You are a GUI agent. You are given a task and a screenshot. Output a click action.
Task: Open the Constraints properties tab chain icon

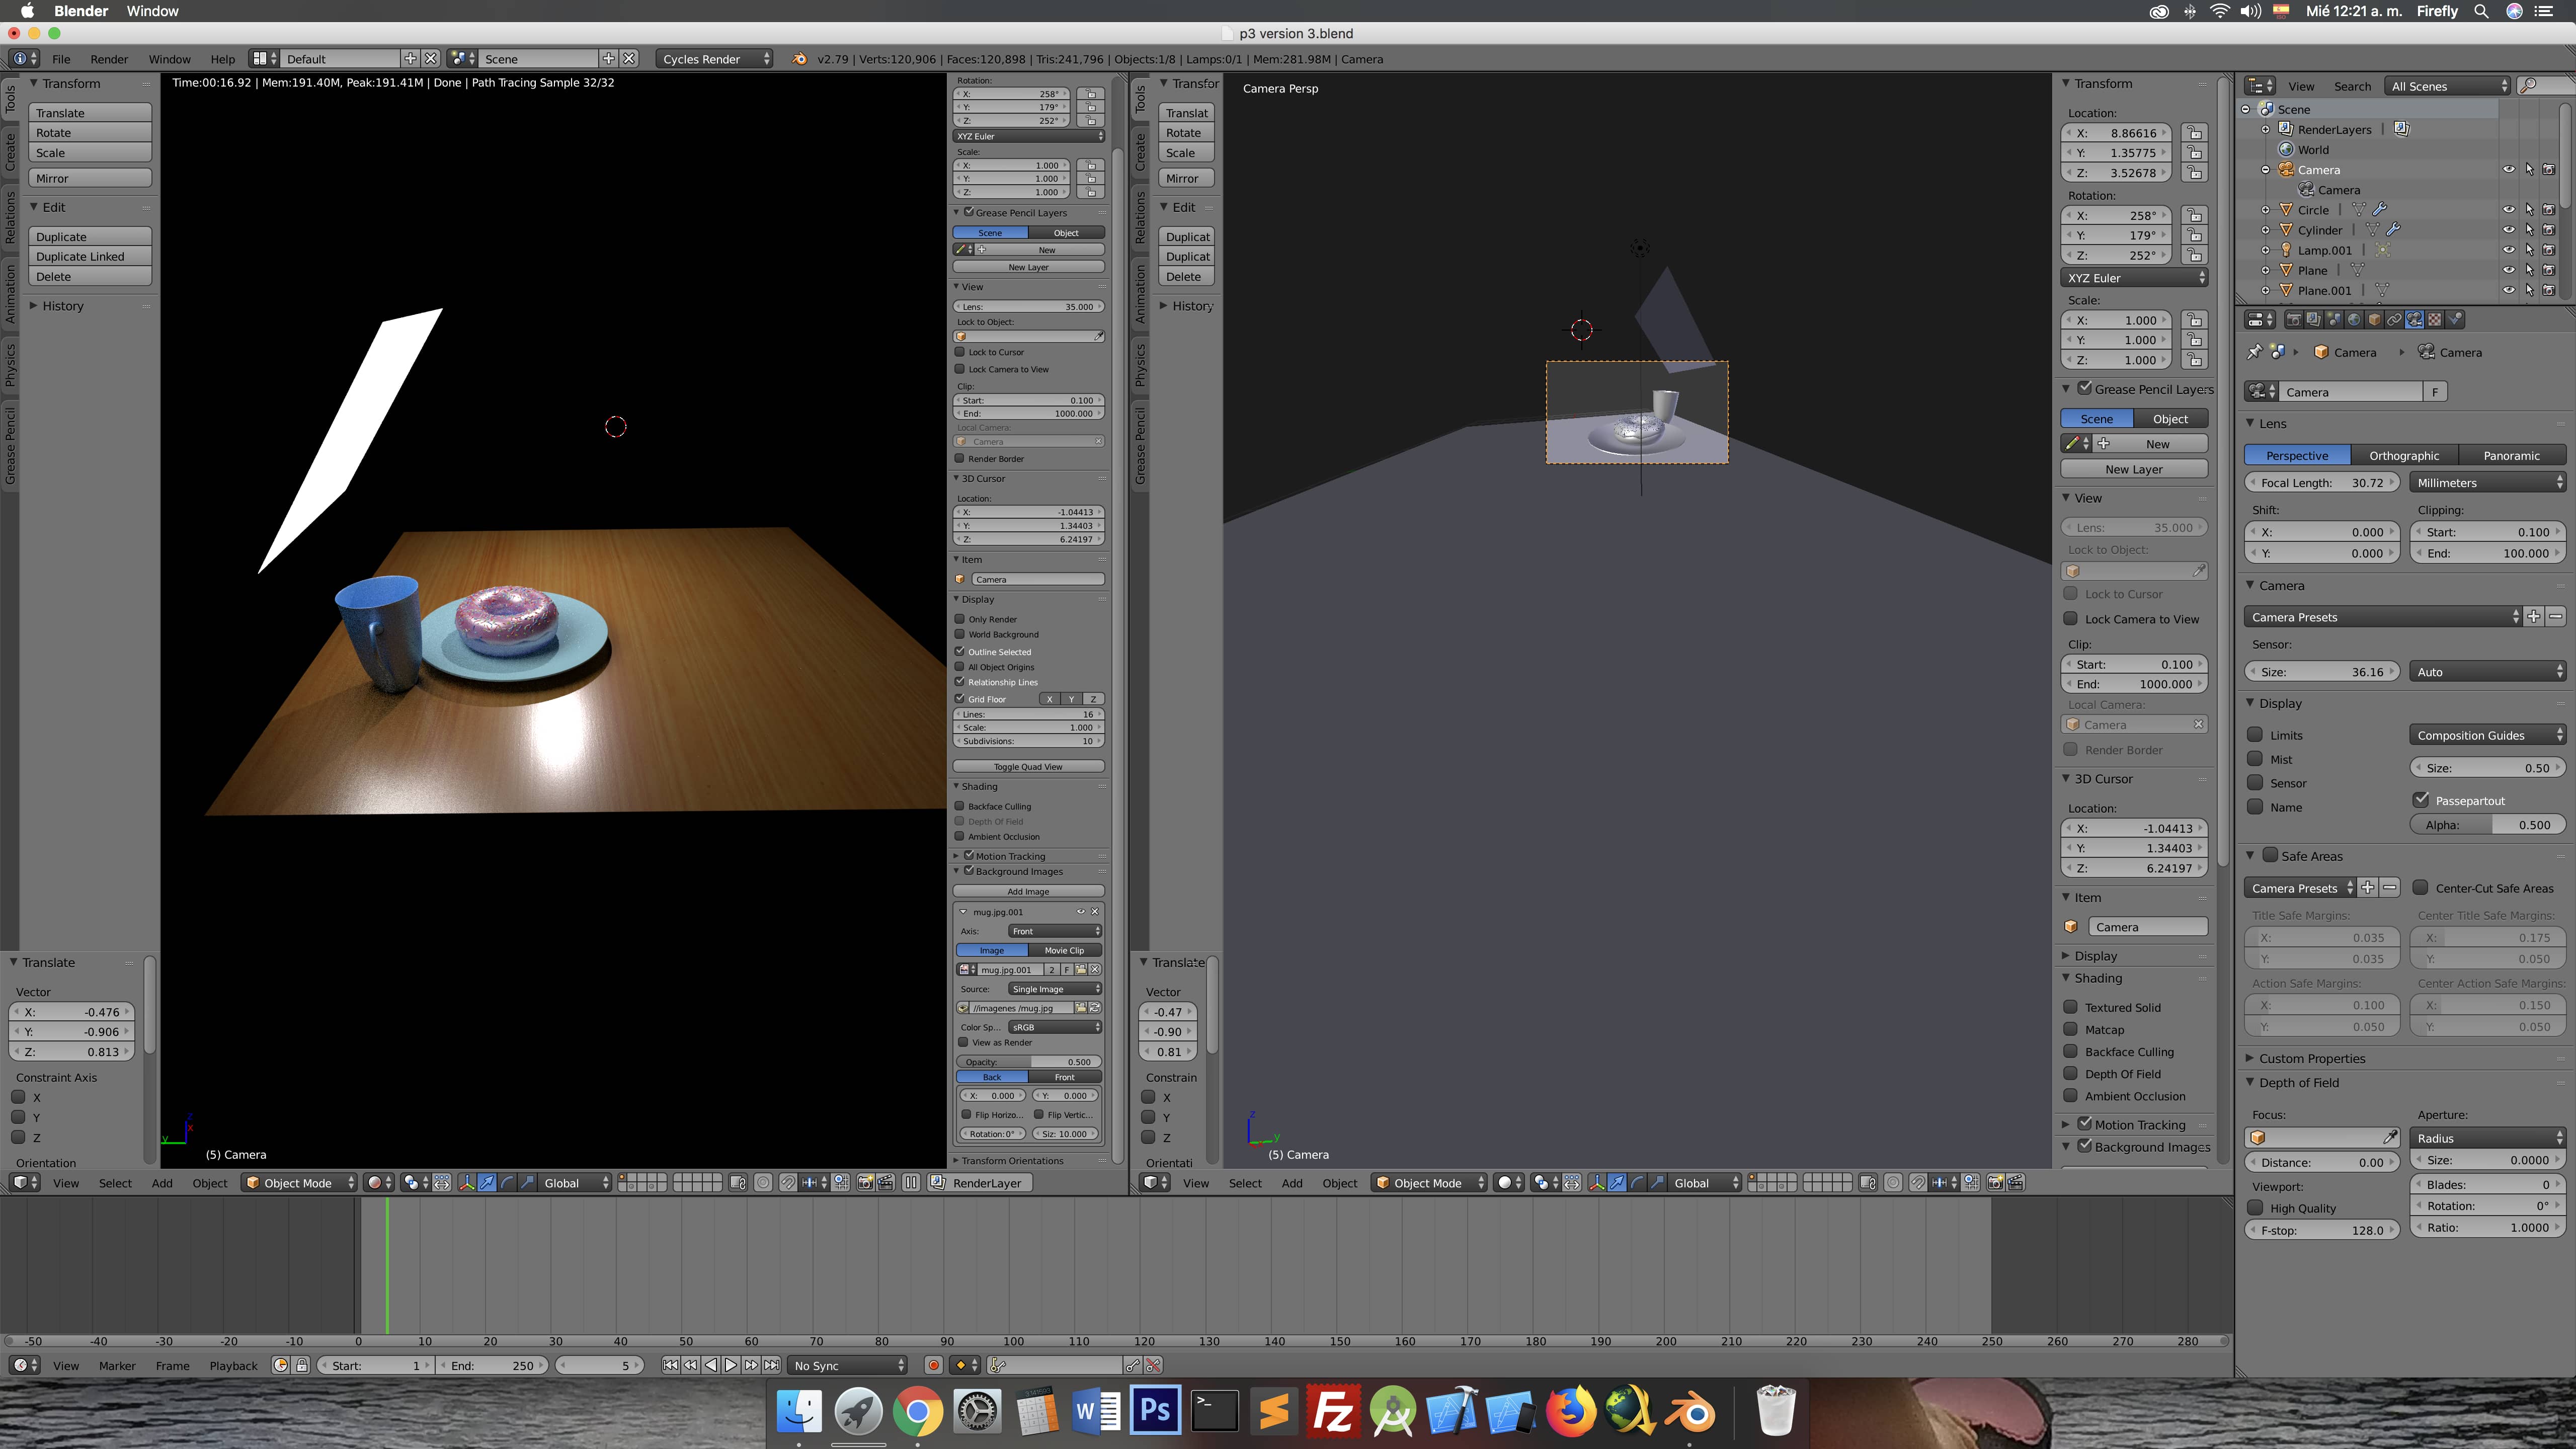(x=2394, y=320)
